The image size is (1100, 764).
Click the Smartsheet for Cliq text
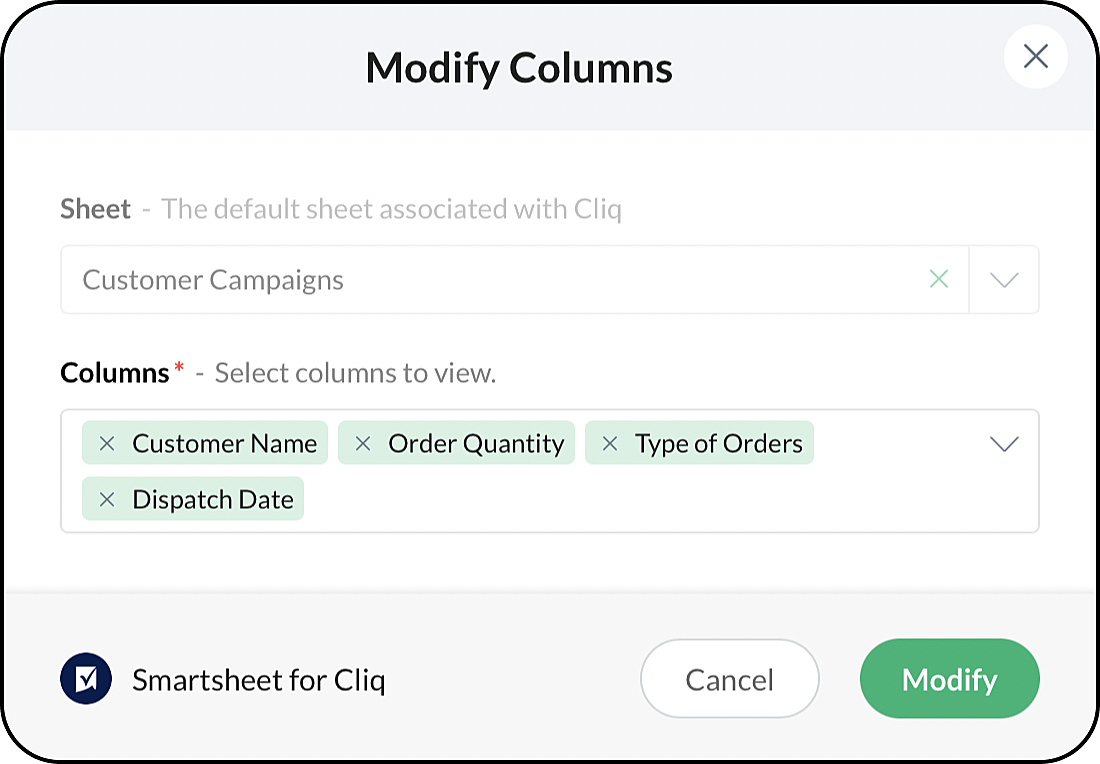258,680
